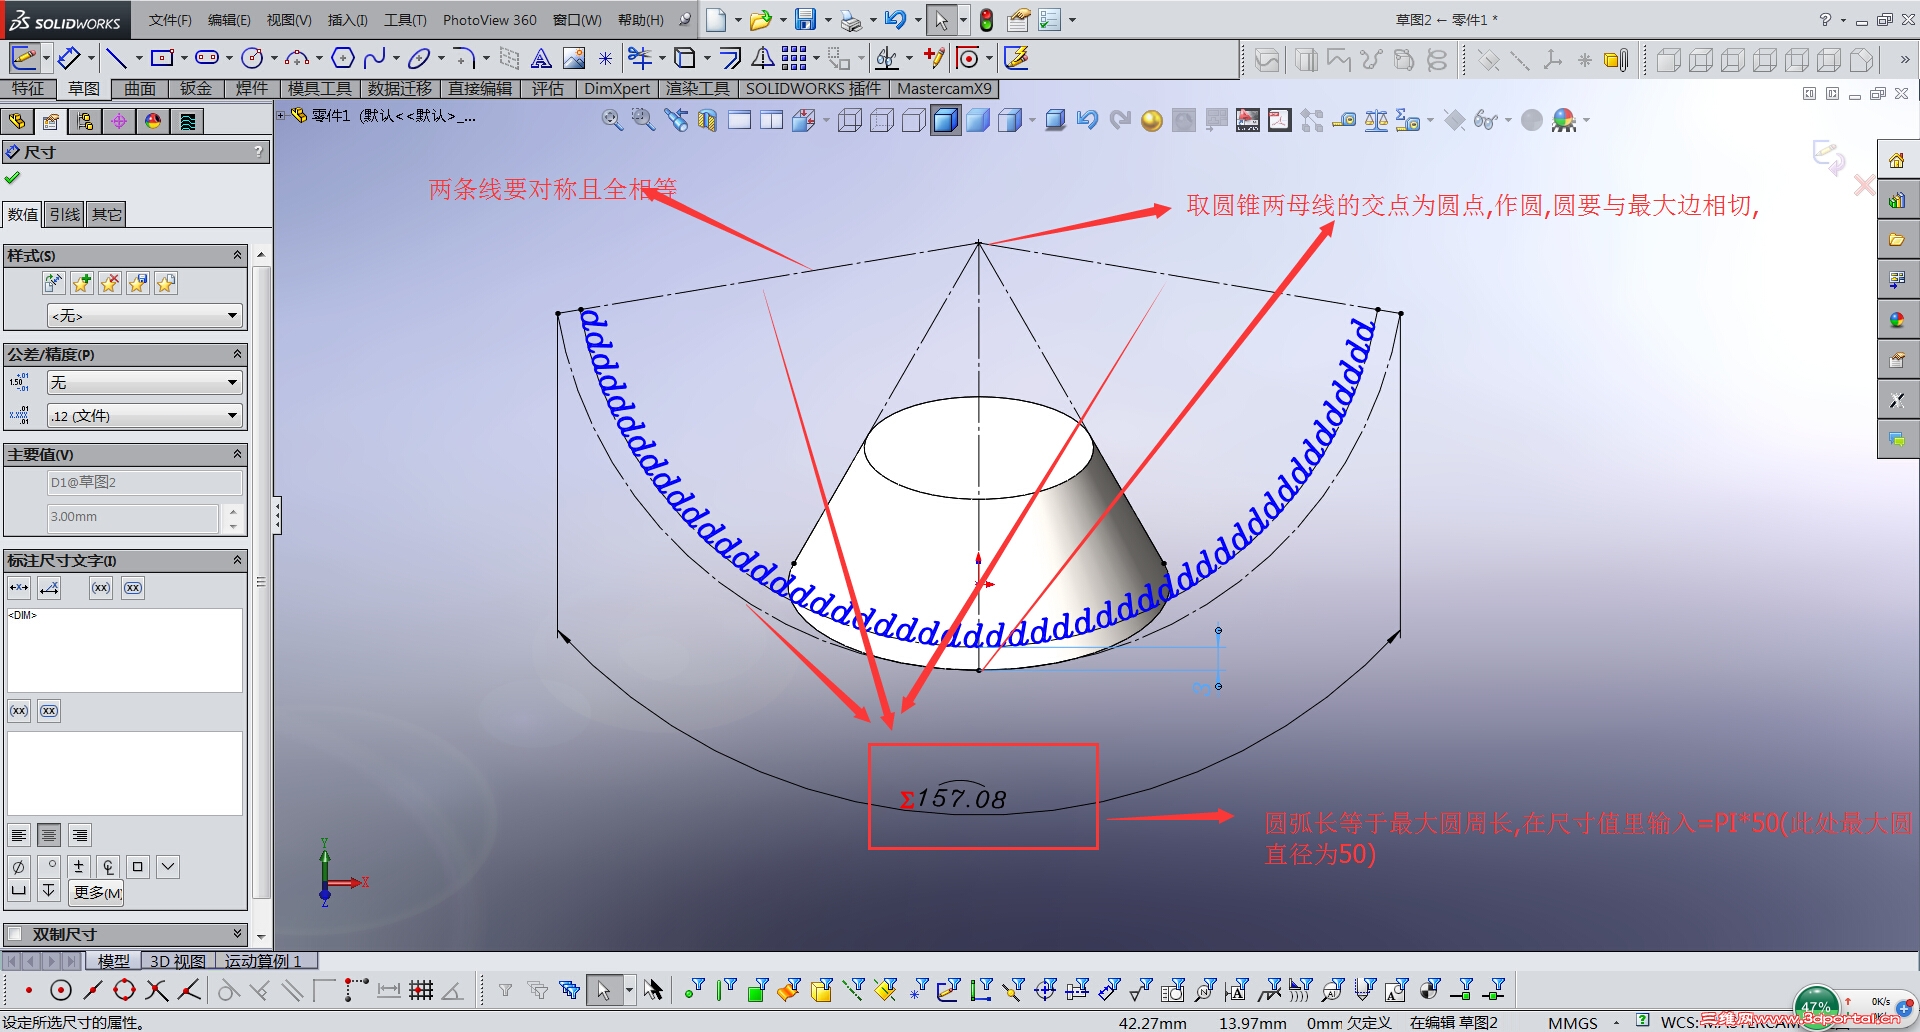Switch to the DimXpert ribbon tab

(617, 89)
